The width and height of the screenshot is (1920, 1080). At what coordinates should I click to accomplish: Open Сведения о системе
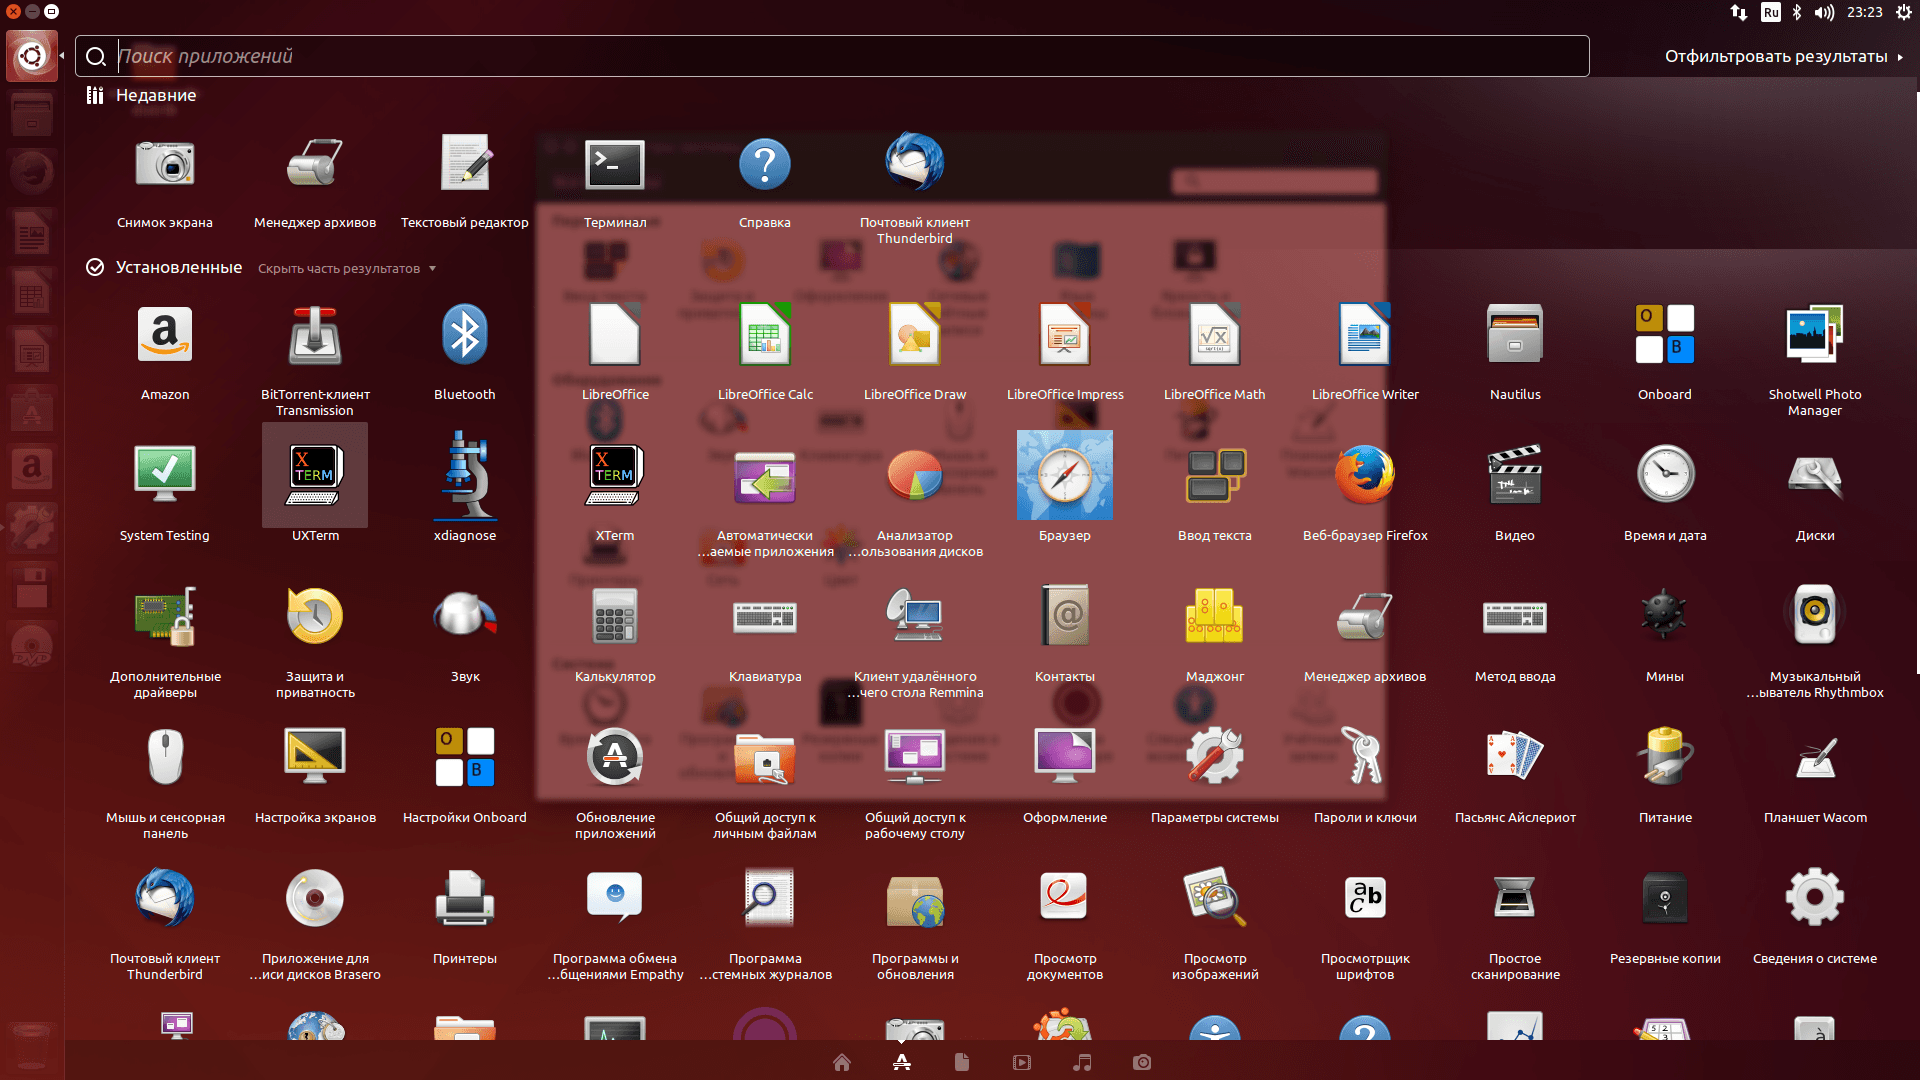pos(1815,899)
